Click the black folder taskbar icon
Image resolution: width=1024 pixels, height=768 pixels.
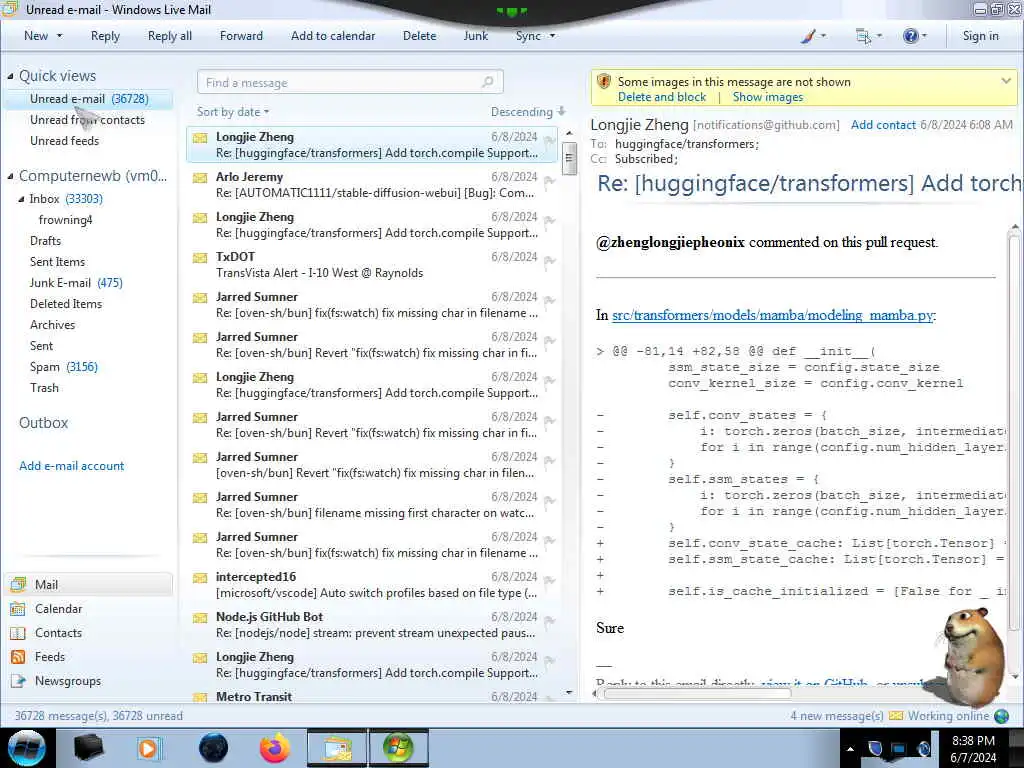pyautogui.click(x=88, y=748)
